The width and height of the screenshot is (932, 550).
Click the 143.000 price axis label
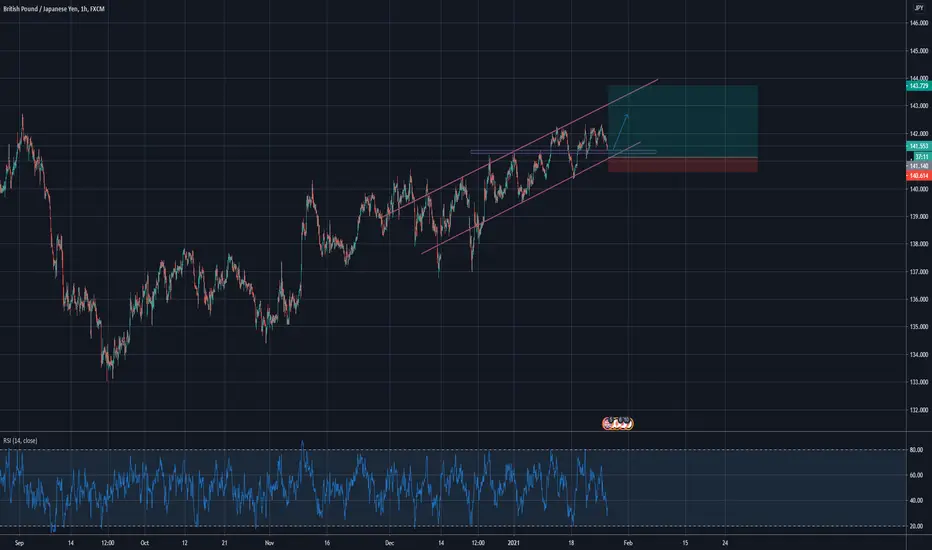click(x=919, y=106)
